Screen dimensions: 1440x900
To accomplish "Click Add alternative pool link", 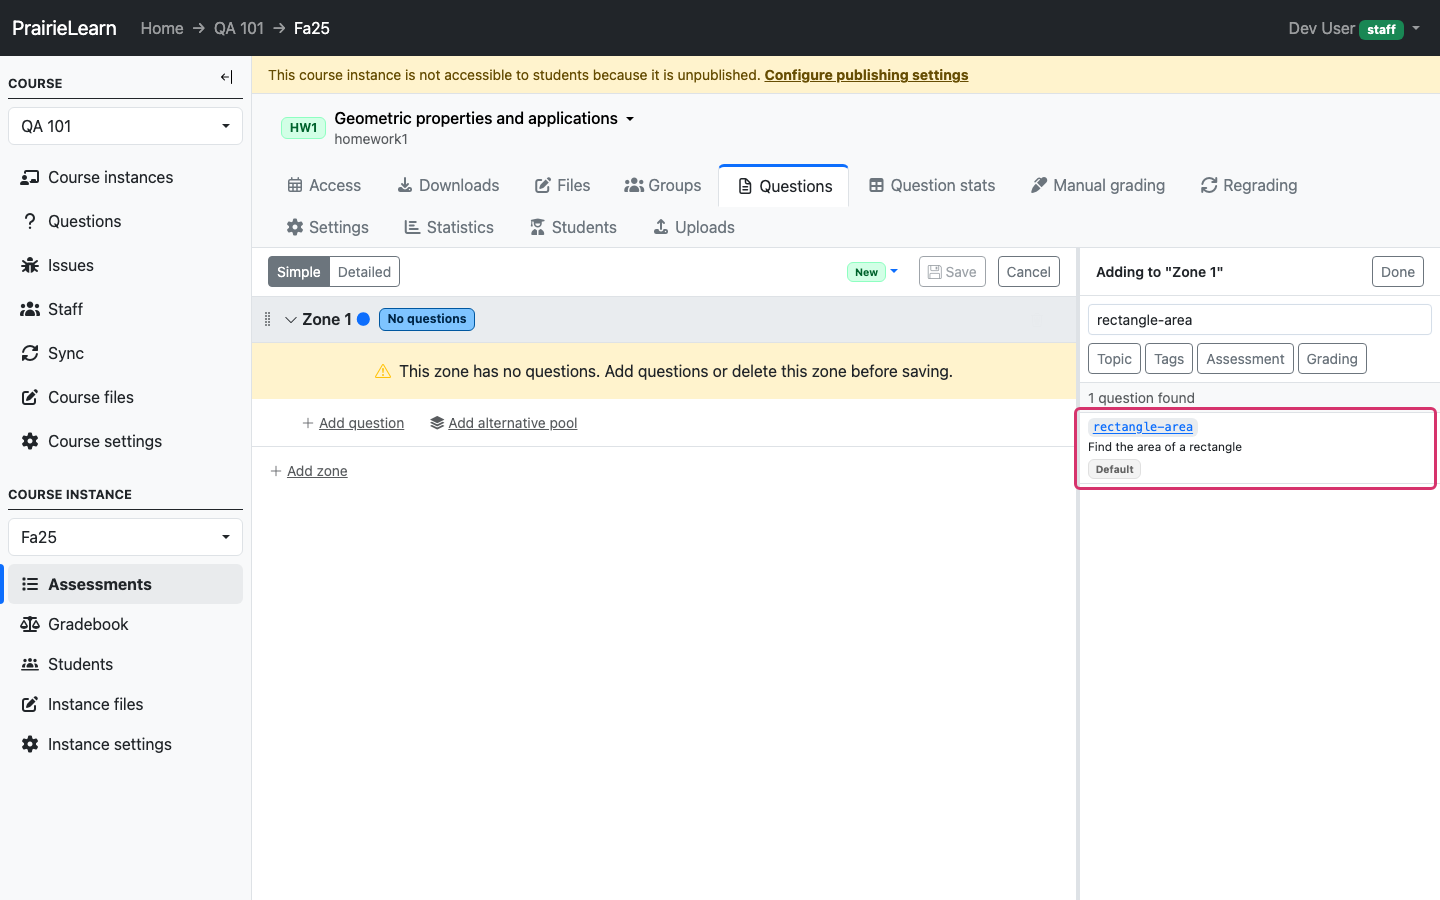I will 504,423.
